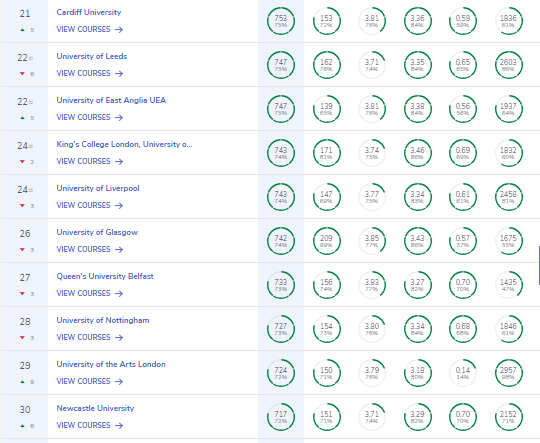540x443 pixels.
Task: Click the green up arrow under rank 29
Action: 22,382
